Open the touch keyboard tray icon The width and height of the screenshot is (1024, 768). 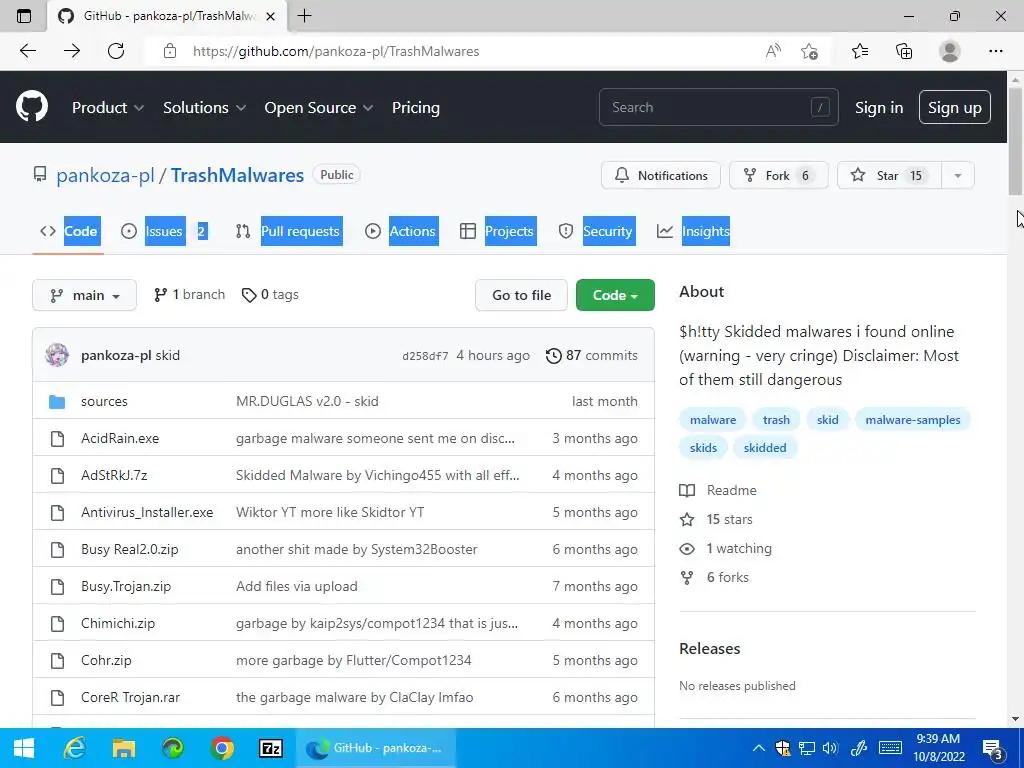pos(890,748)
